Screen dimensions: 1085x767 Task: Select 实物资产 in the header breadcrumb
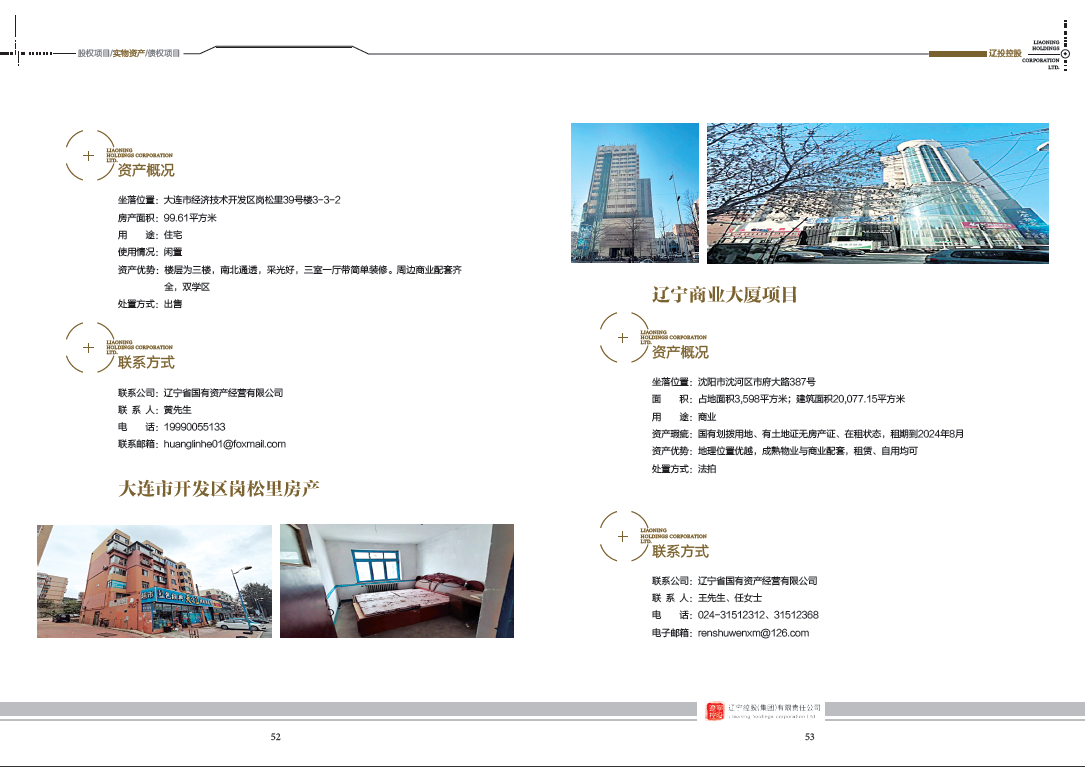click(129, 53)
